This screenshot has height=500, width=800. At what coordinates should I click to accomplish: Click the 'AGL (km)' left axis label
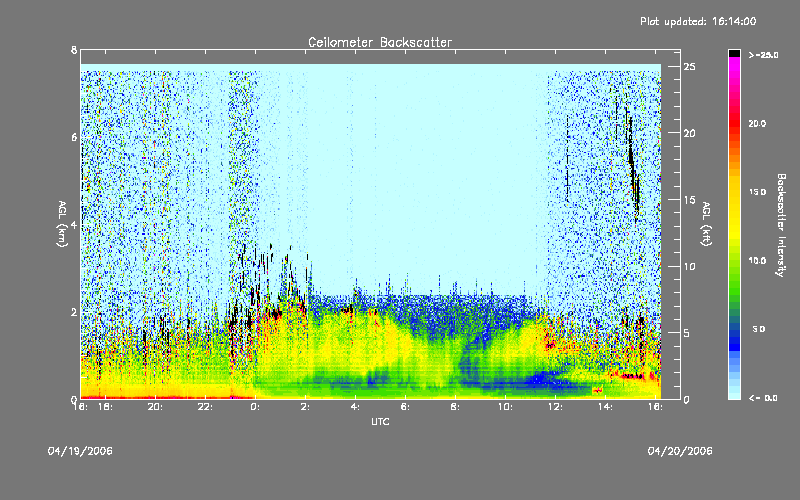62,224
